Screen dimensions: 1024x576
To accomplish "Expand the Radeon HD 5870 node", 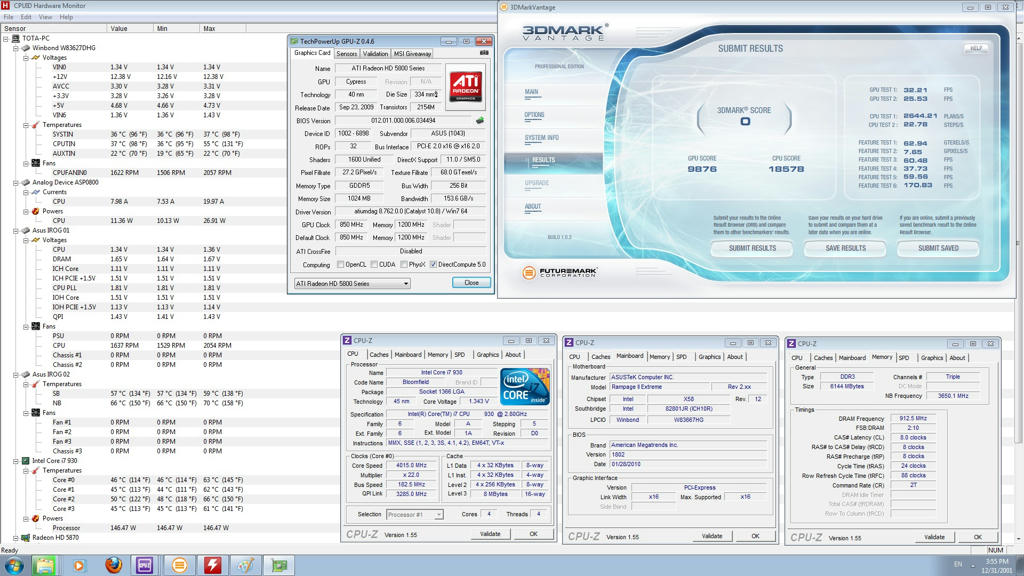I will [16, 538].
